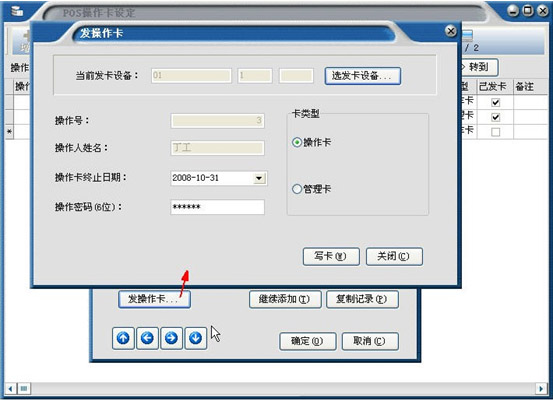This screenshot has height=400, width=553.
Task: Select the 管理卡 radio button
Action: [297, 189]
